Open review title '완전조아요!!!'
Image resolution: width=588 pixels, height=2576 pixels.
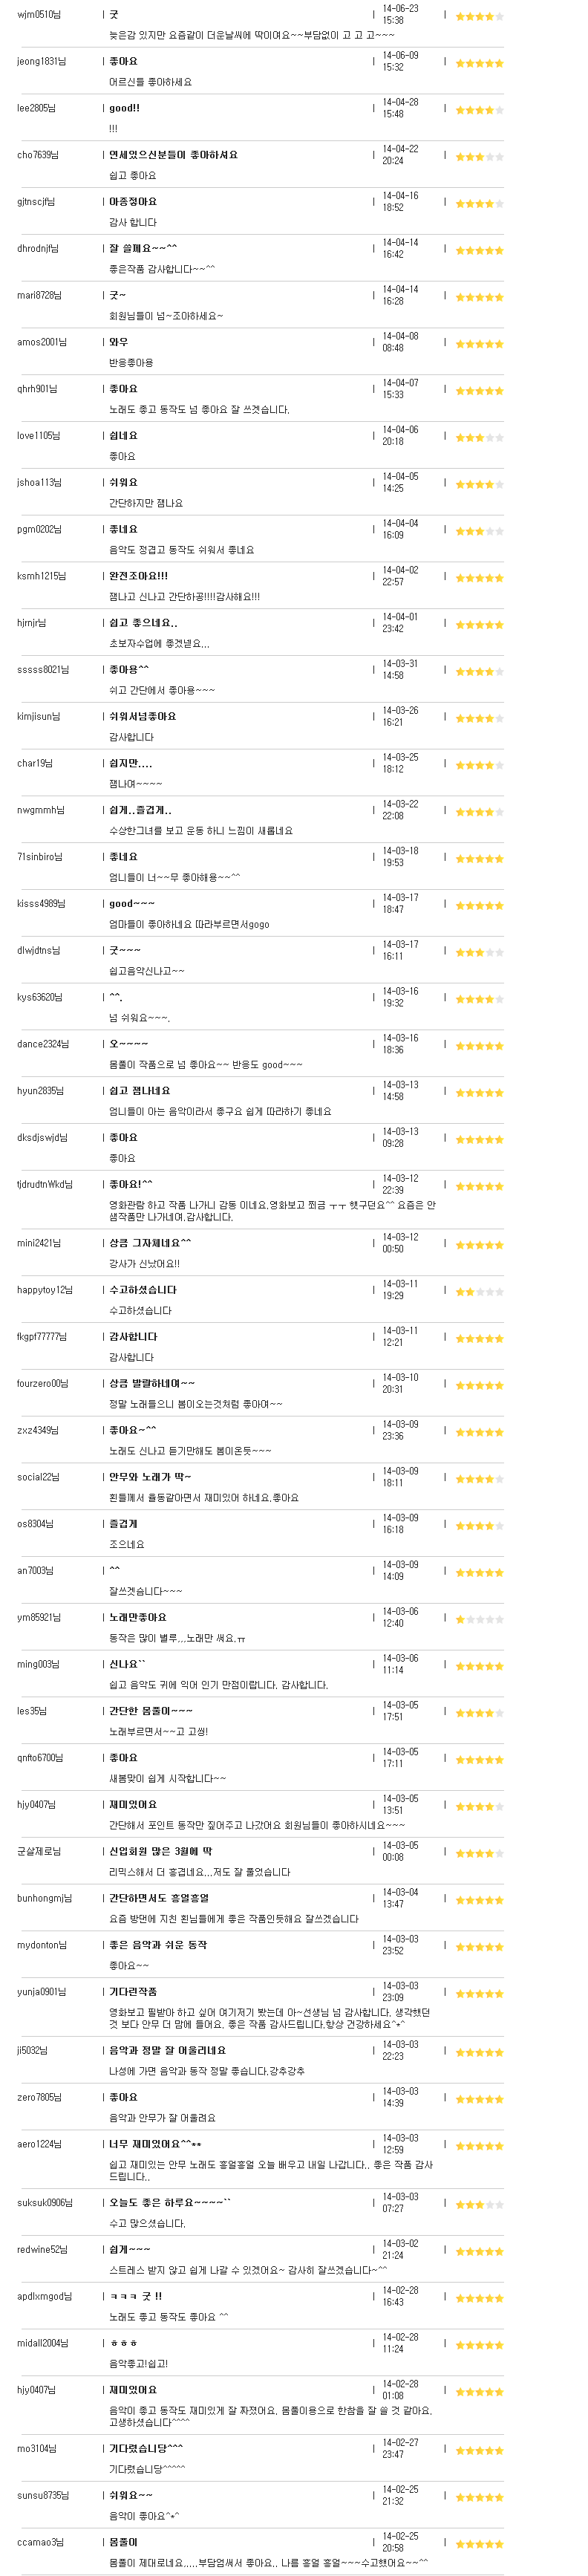[x=138, y=576]
